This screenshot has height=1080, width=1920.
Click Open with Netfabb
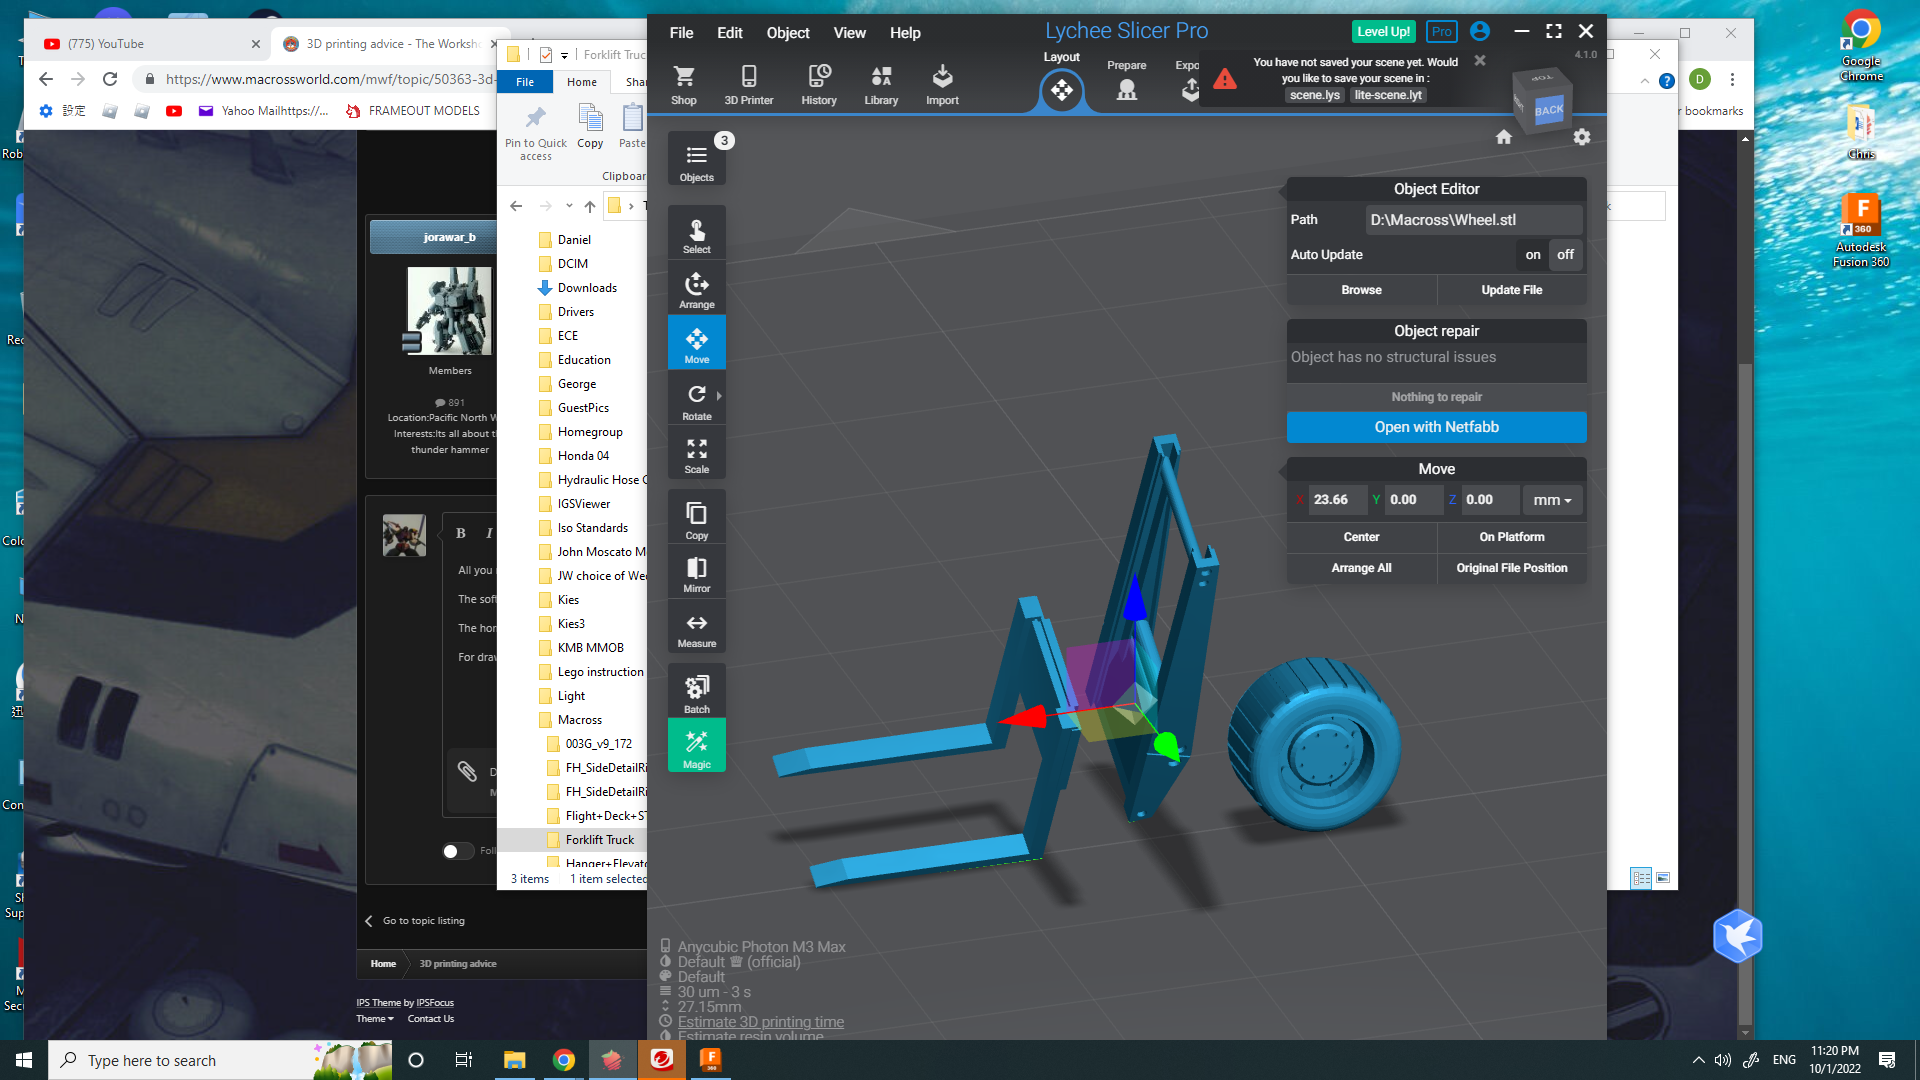click(x=1436, y=427)
